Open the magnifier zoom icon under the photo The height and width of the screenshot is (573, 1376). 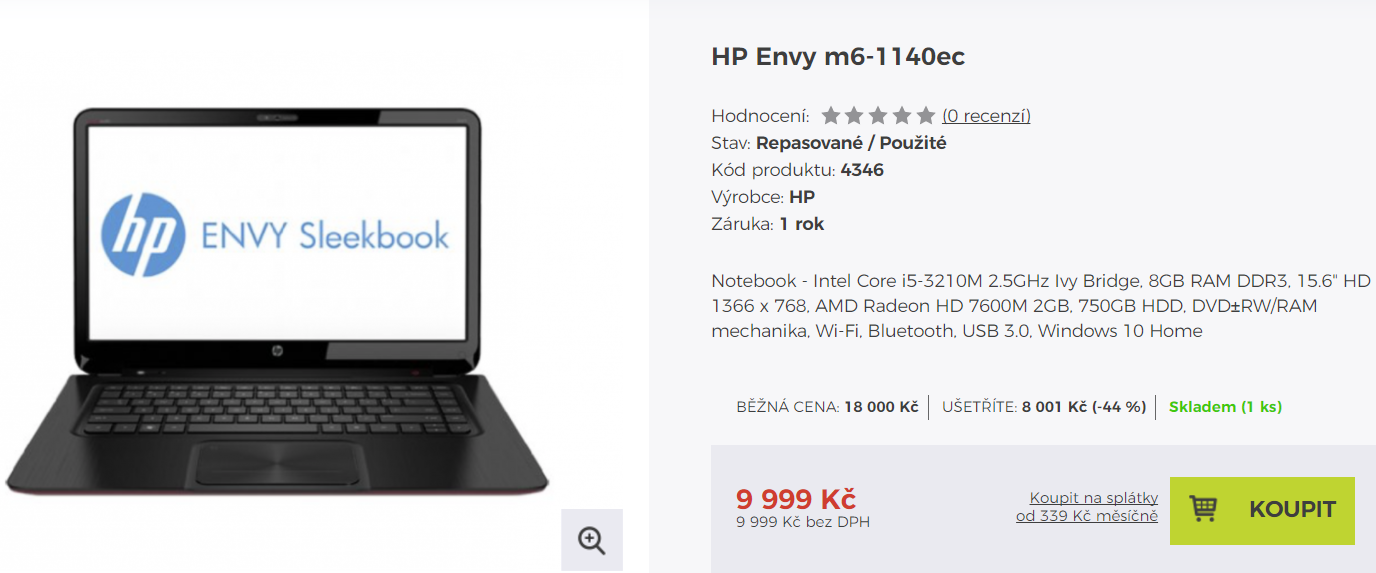point(592,540)
